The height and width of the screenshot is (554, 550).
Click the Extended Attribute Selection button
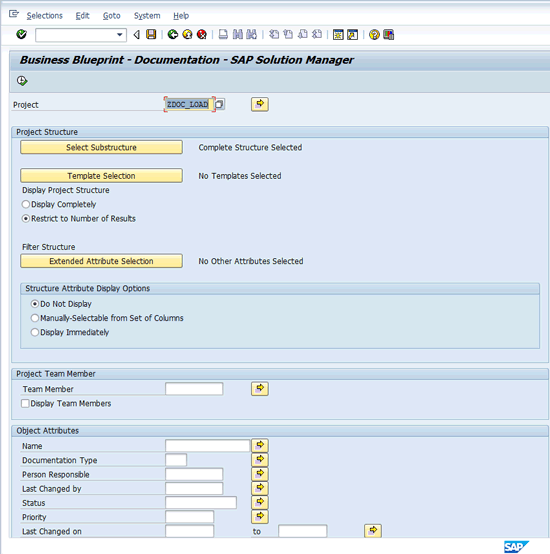point(101,261)
